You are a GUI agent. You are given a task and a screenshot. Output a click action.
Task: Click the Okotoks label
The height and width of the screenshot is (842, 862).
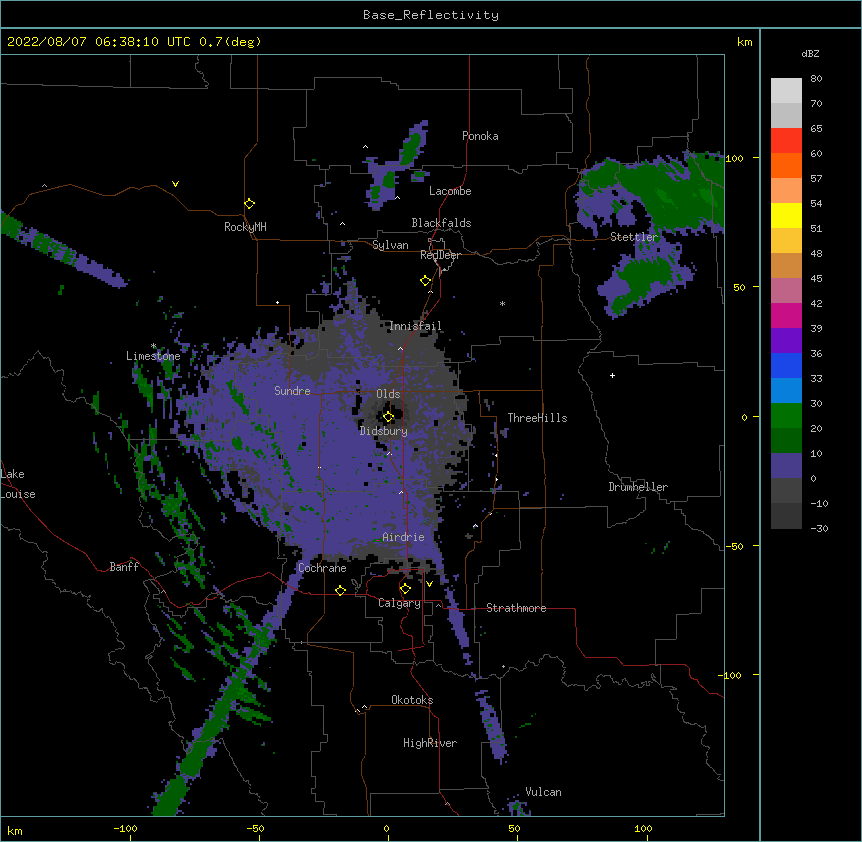412,700
